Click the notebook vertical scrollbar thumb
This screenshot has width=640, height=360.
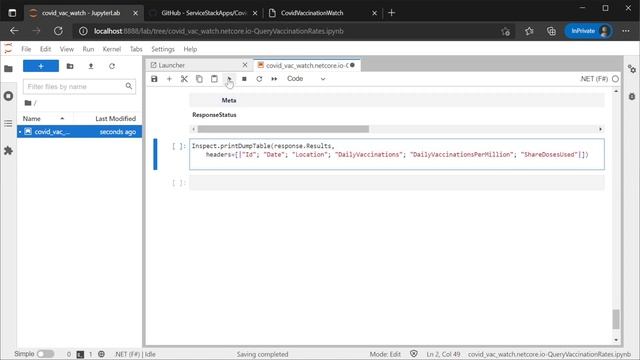pyautogui.click(x=616, y=319)
